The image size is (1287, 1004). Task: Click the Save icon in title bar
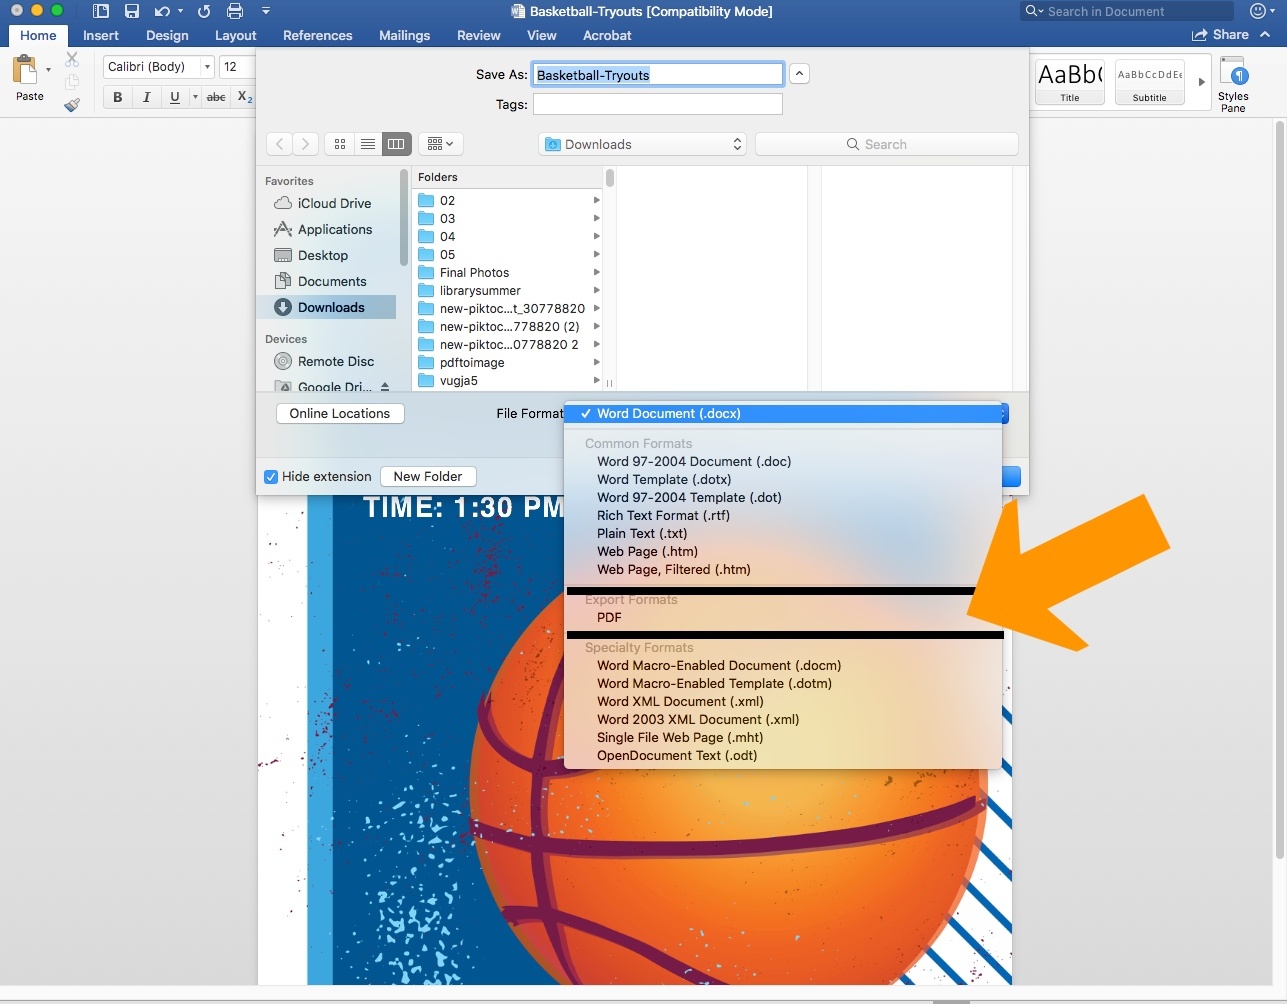pos(131,12)
